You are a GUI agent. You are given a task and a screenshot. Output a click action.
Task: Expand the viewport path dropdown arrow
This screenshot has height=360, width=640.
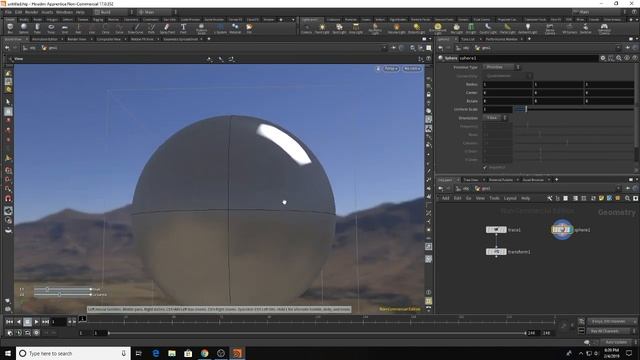384,48
